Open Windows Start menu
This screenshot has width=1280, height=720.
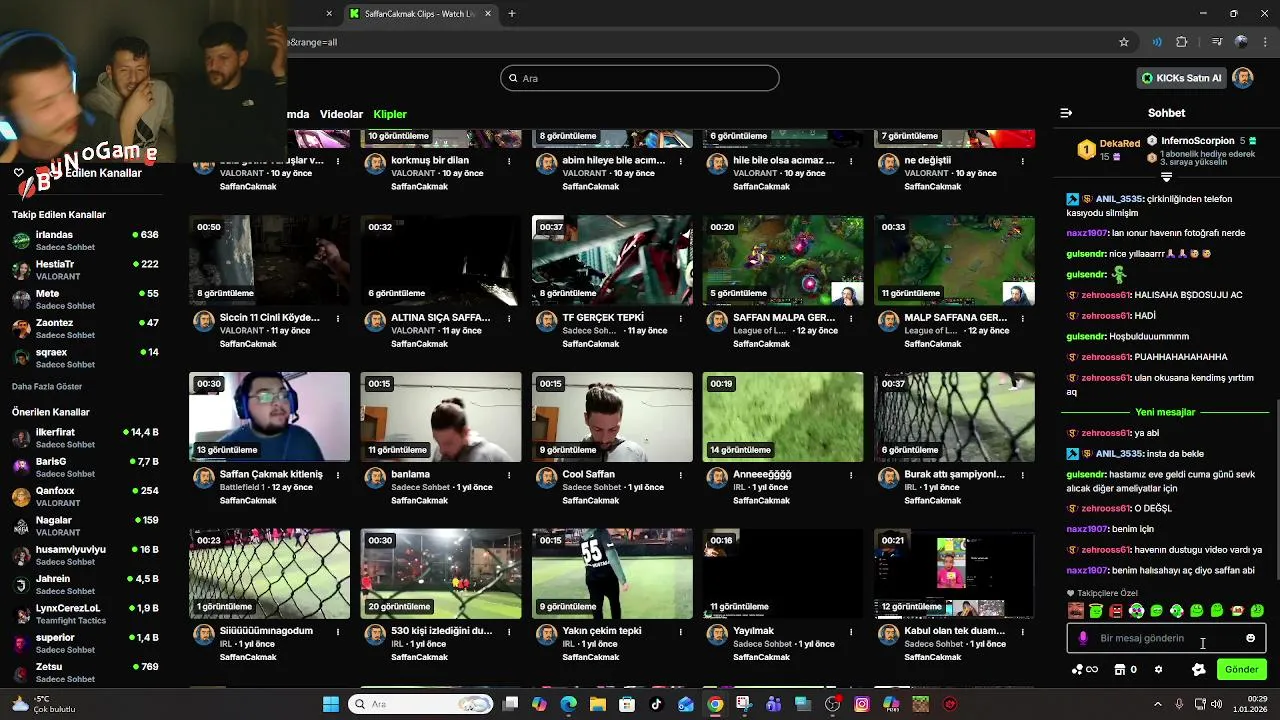coord(331,704)
